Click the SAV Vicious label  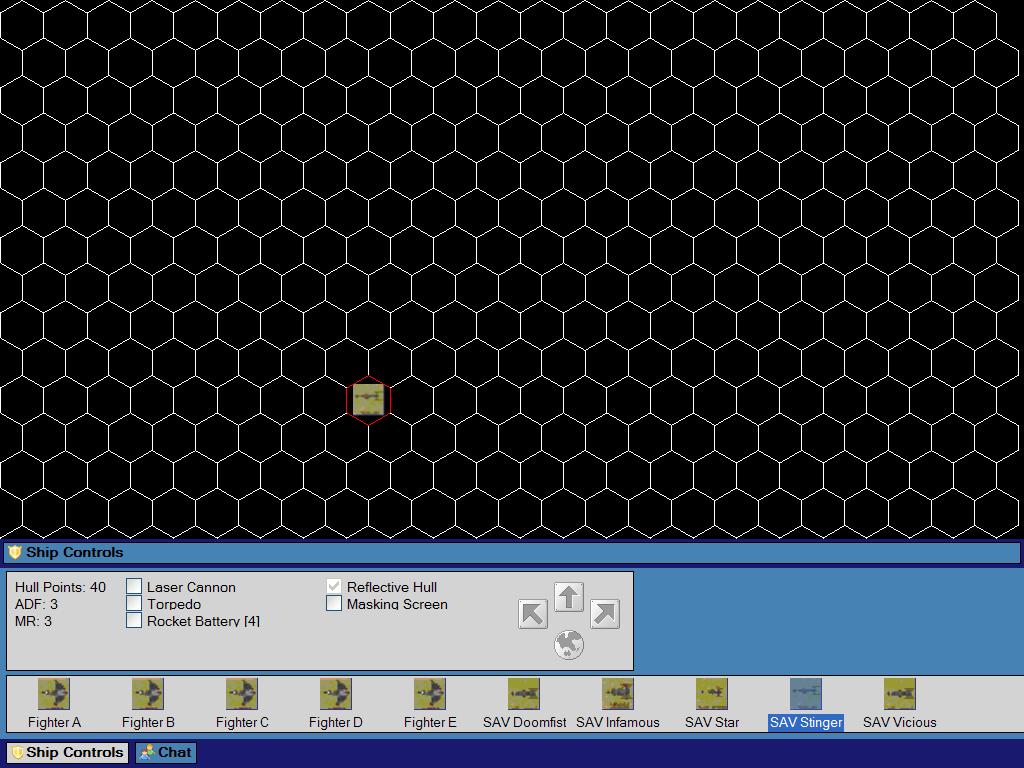(900, 722)
